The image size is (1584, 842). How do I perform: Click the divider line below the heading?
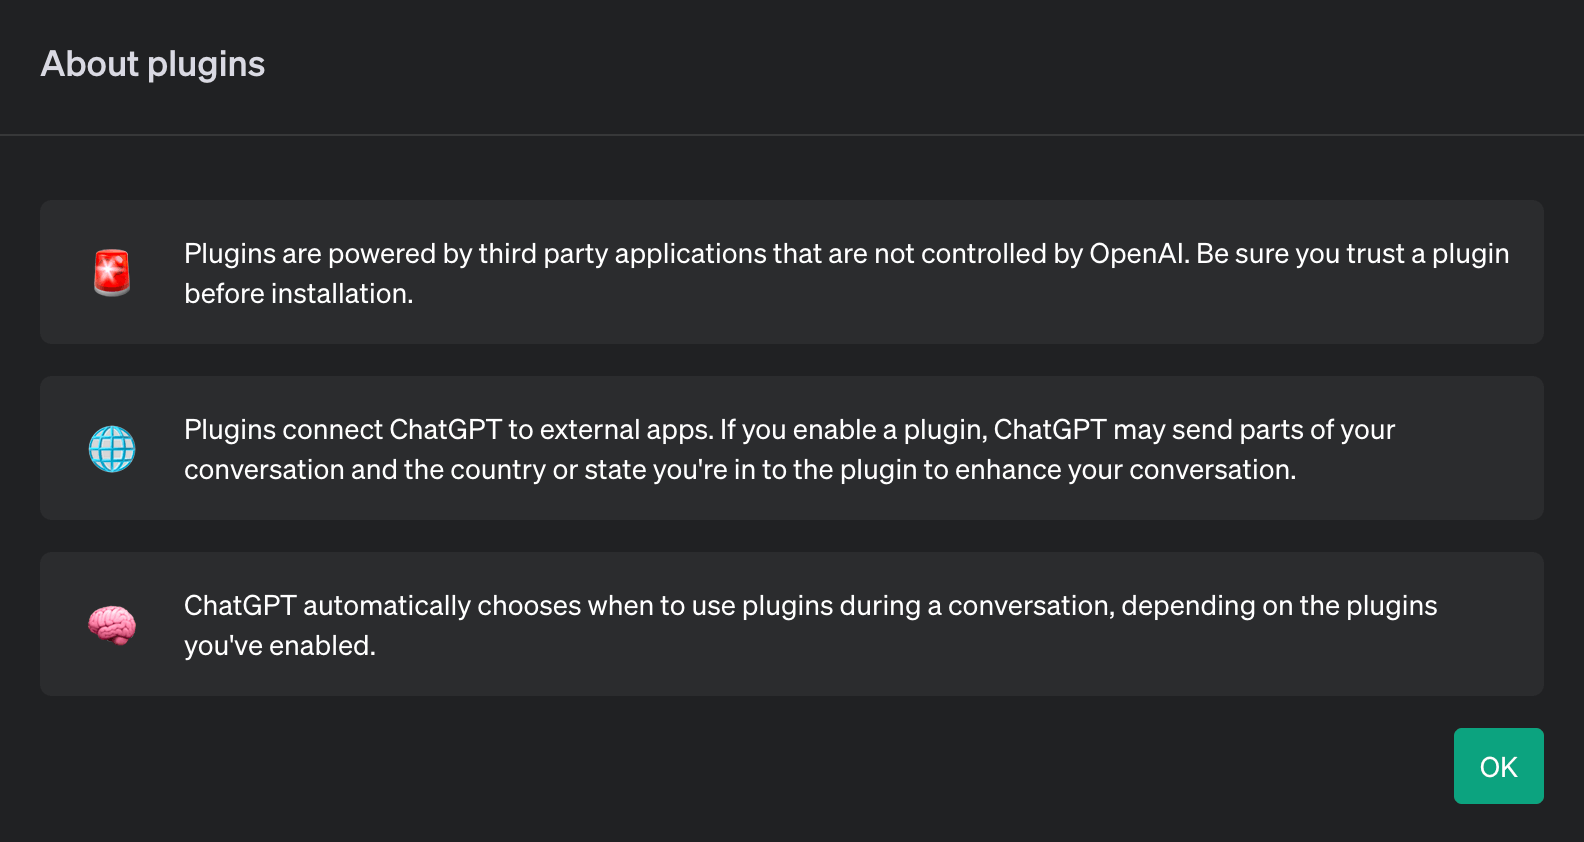792,135
